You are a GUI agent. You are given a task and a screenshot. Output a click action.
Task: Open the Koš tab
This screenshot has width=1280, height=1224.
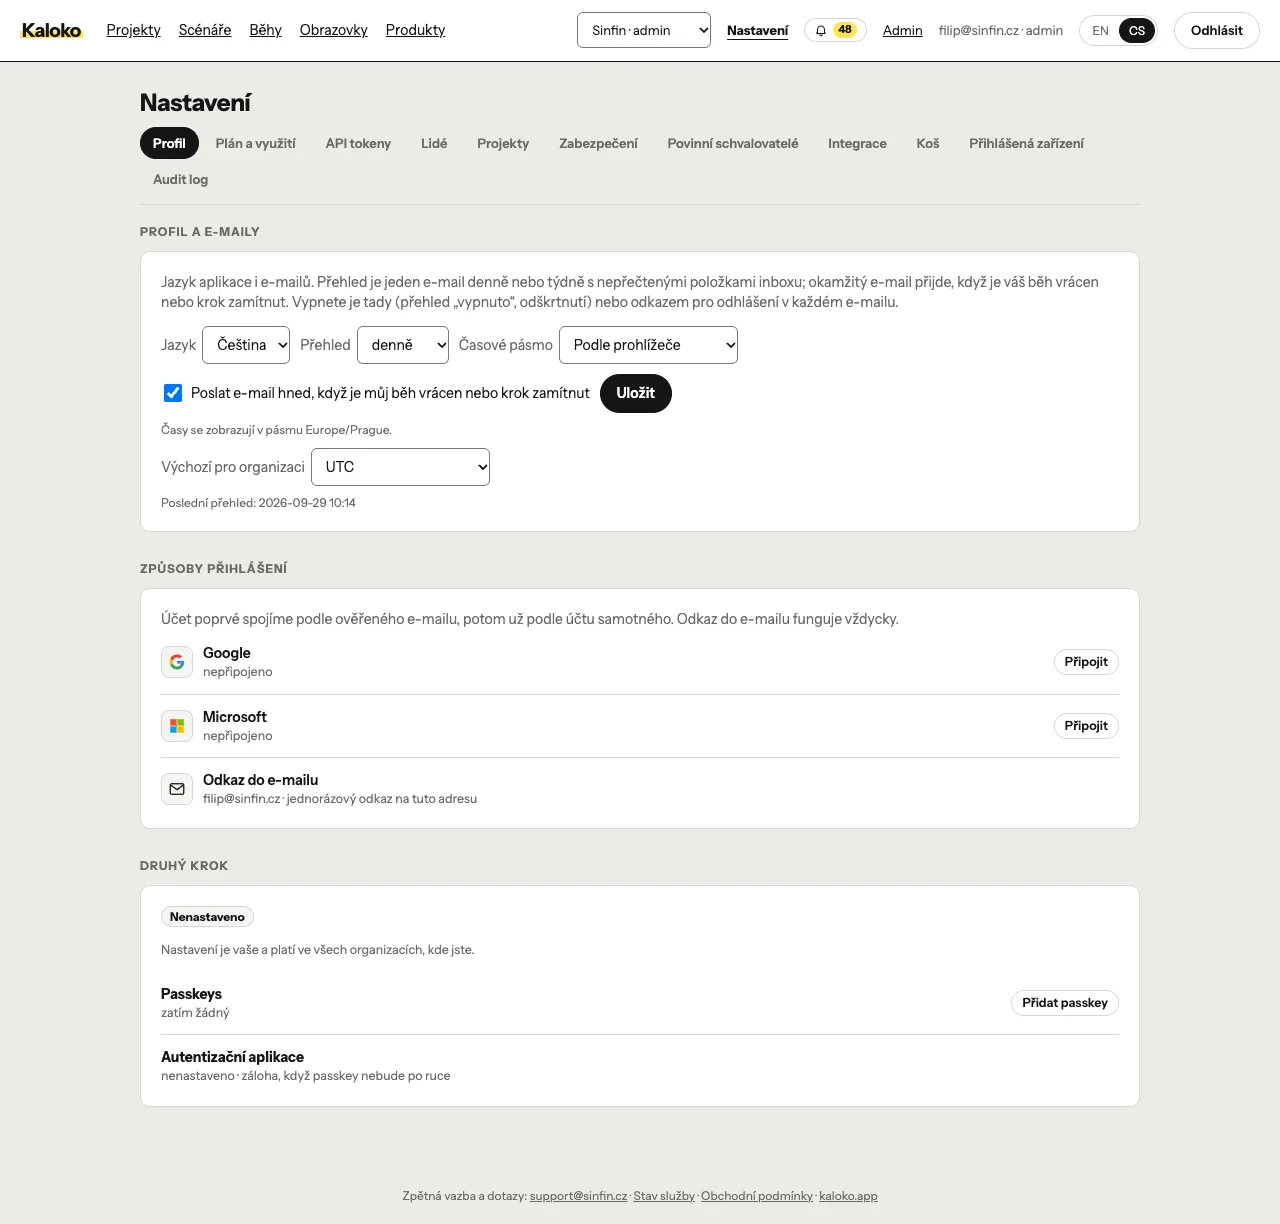click(x=928, y=143)
